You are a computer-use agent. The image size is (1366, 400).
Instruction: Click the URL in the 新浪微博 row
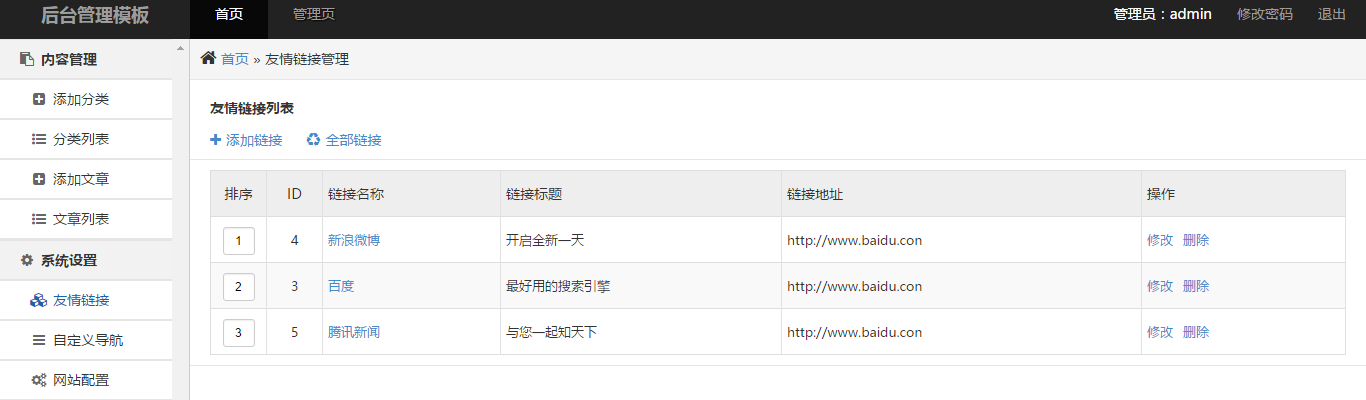tap(855, 240)
